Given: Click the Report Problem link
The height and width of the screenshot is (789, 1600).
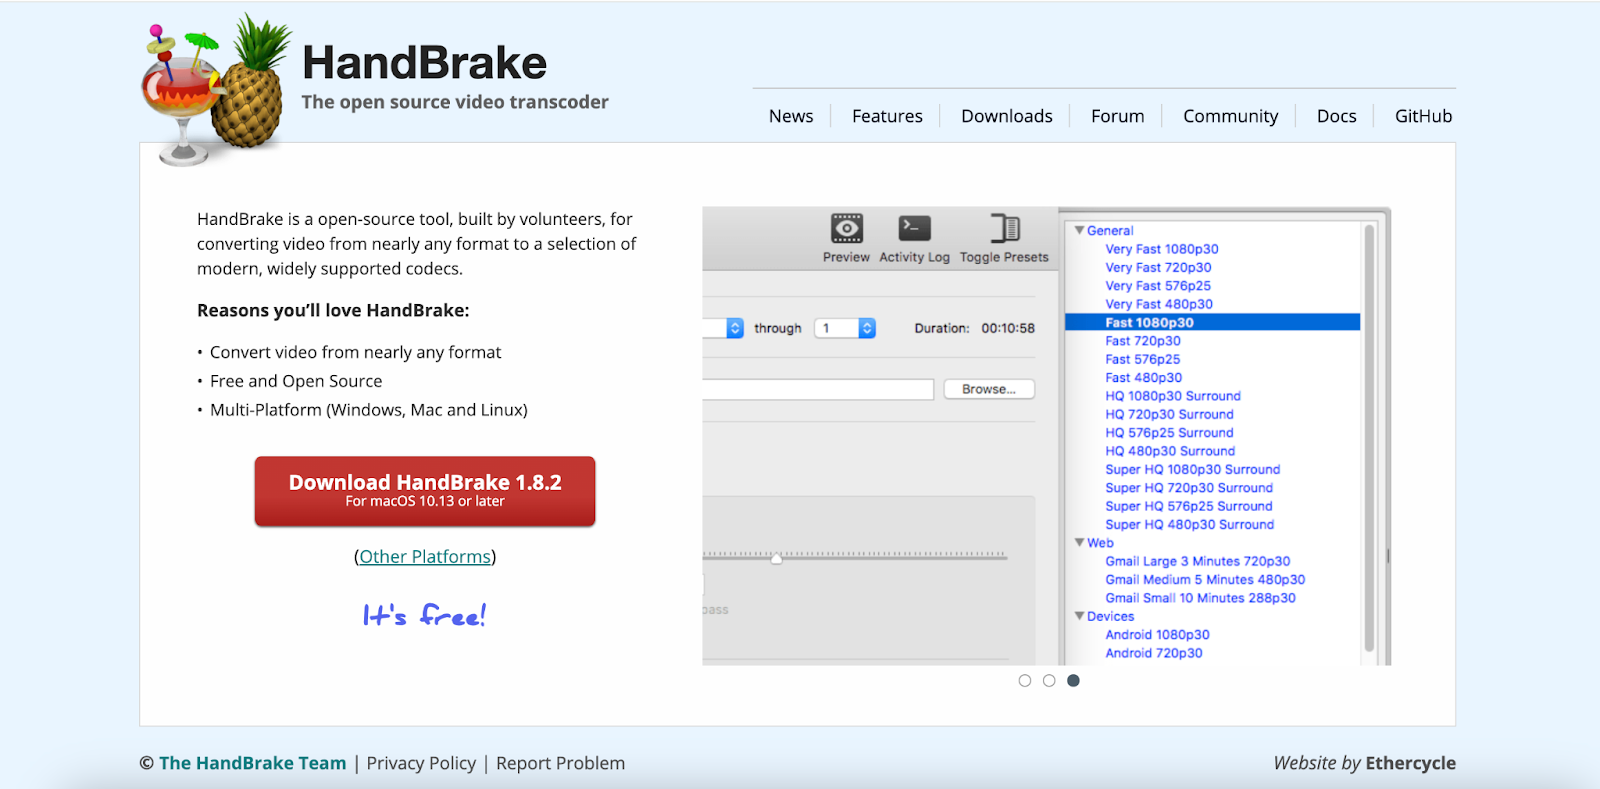Looking at the screenshot, I should [560, 763].
